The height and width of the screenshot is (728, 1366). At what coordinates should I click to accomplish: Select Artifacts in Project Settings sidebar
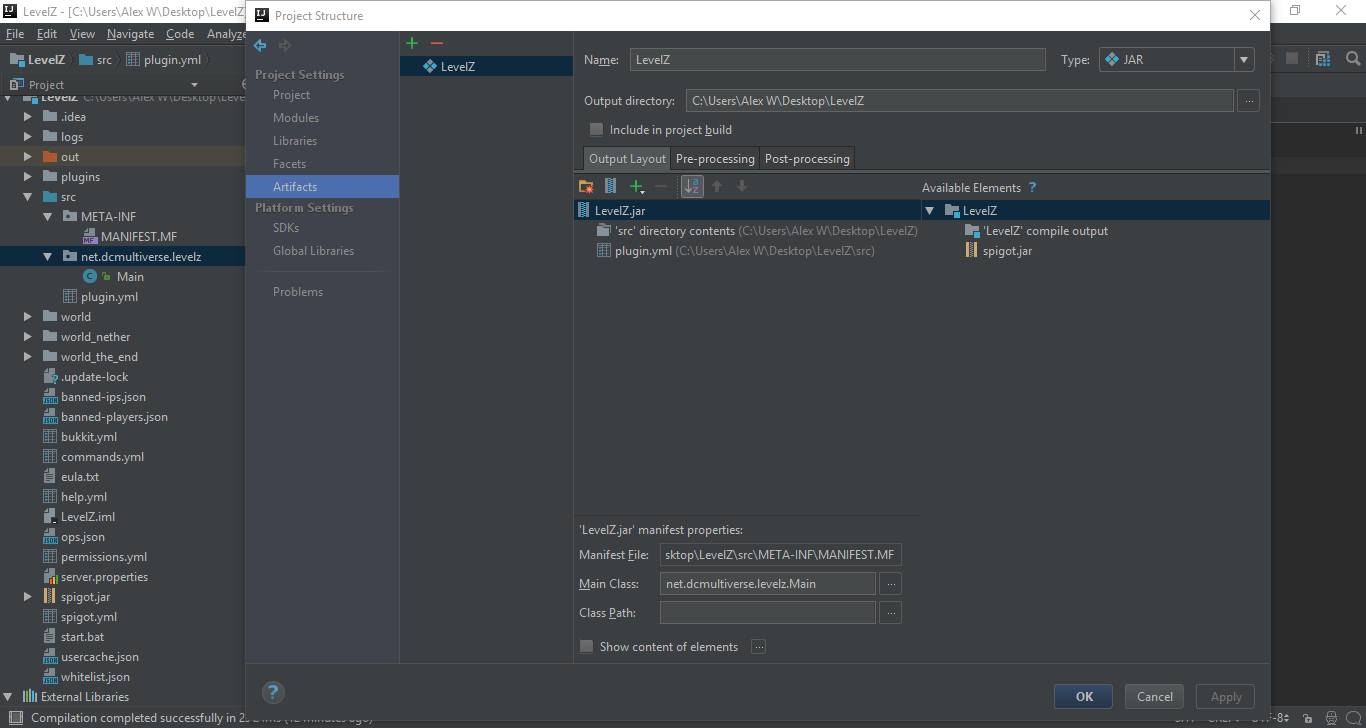tap(294, 186)
